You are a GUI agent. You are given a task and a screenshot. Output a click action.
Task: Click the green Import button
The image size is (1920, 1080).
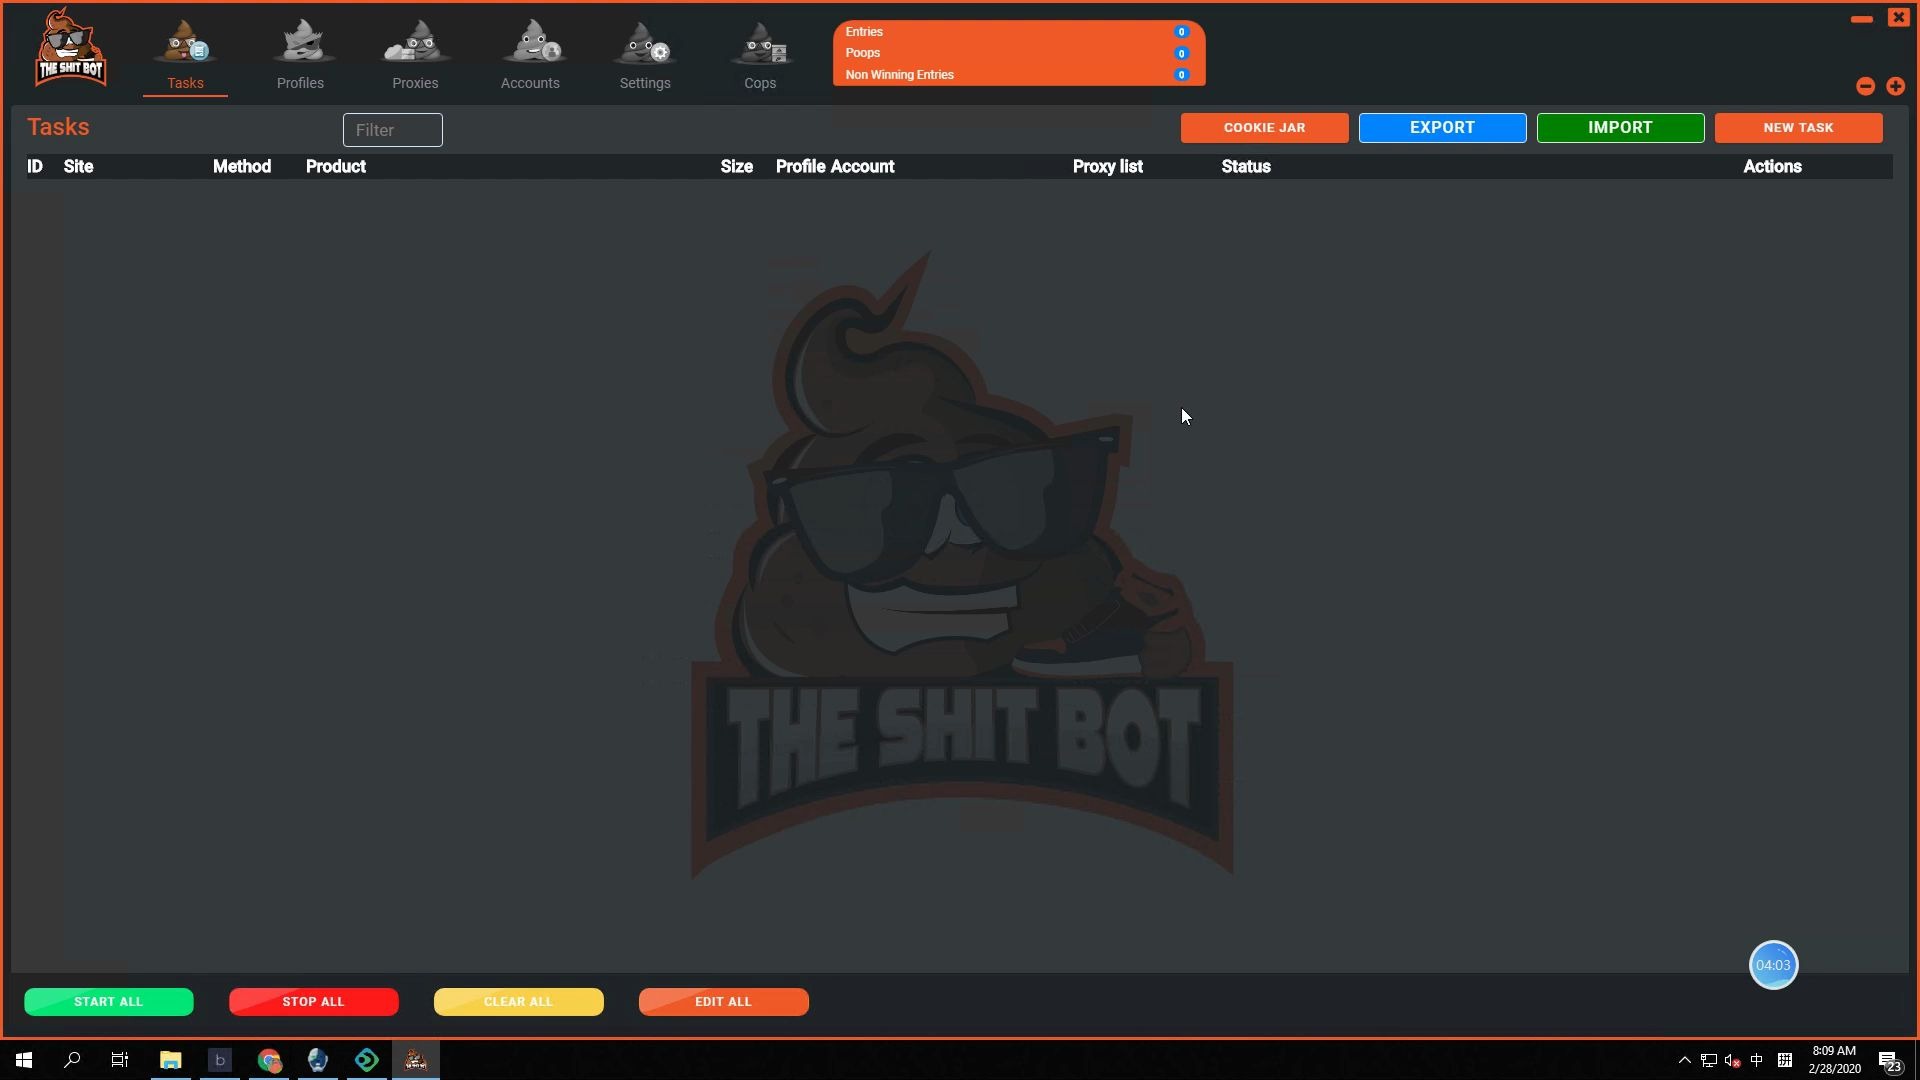pyautogui.click(x=1620, y=128)
